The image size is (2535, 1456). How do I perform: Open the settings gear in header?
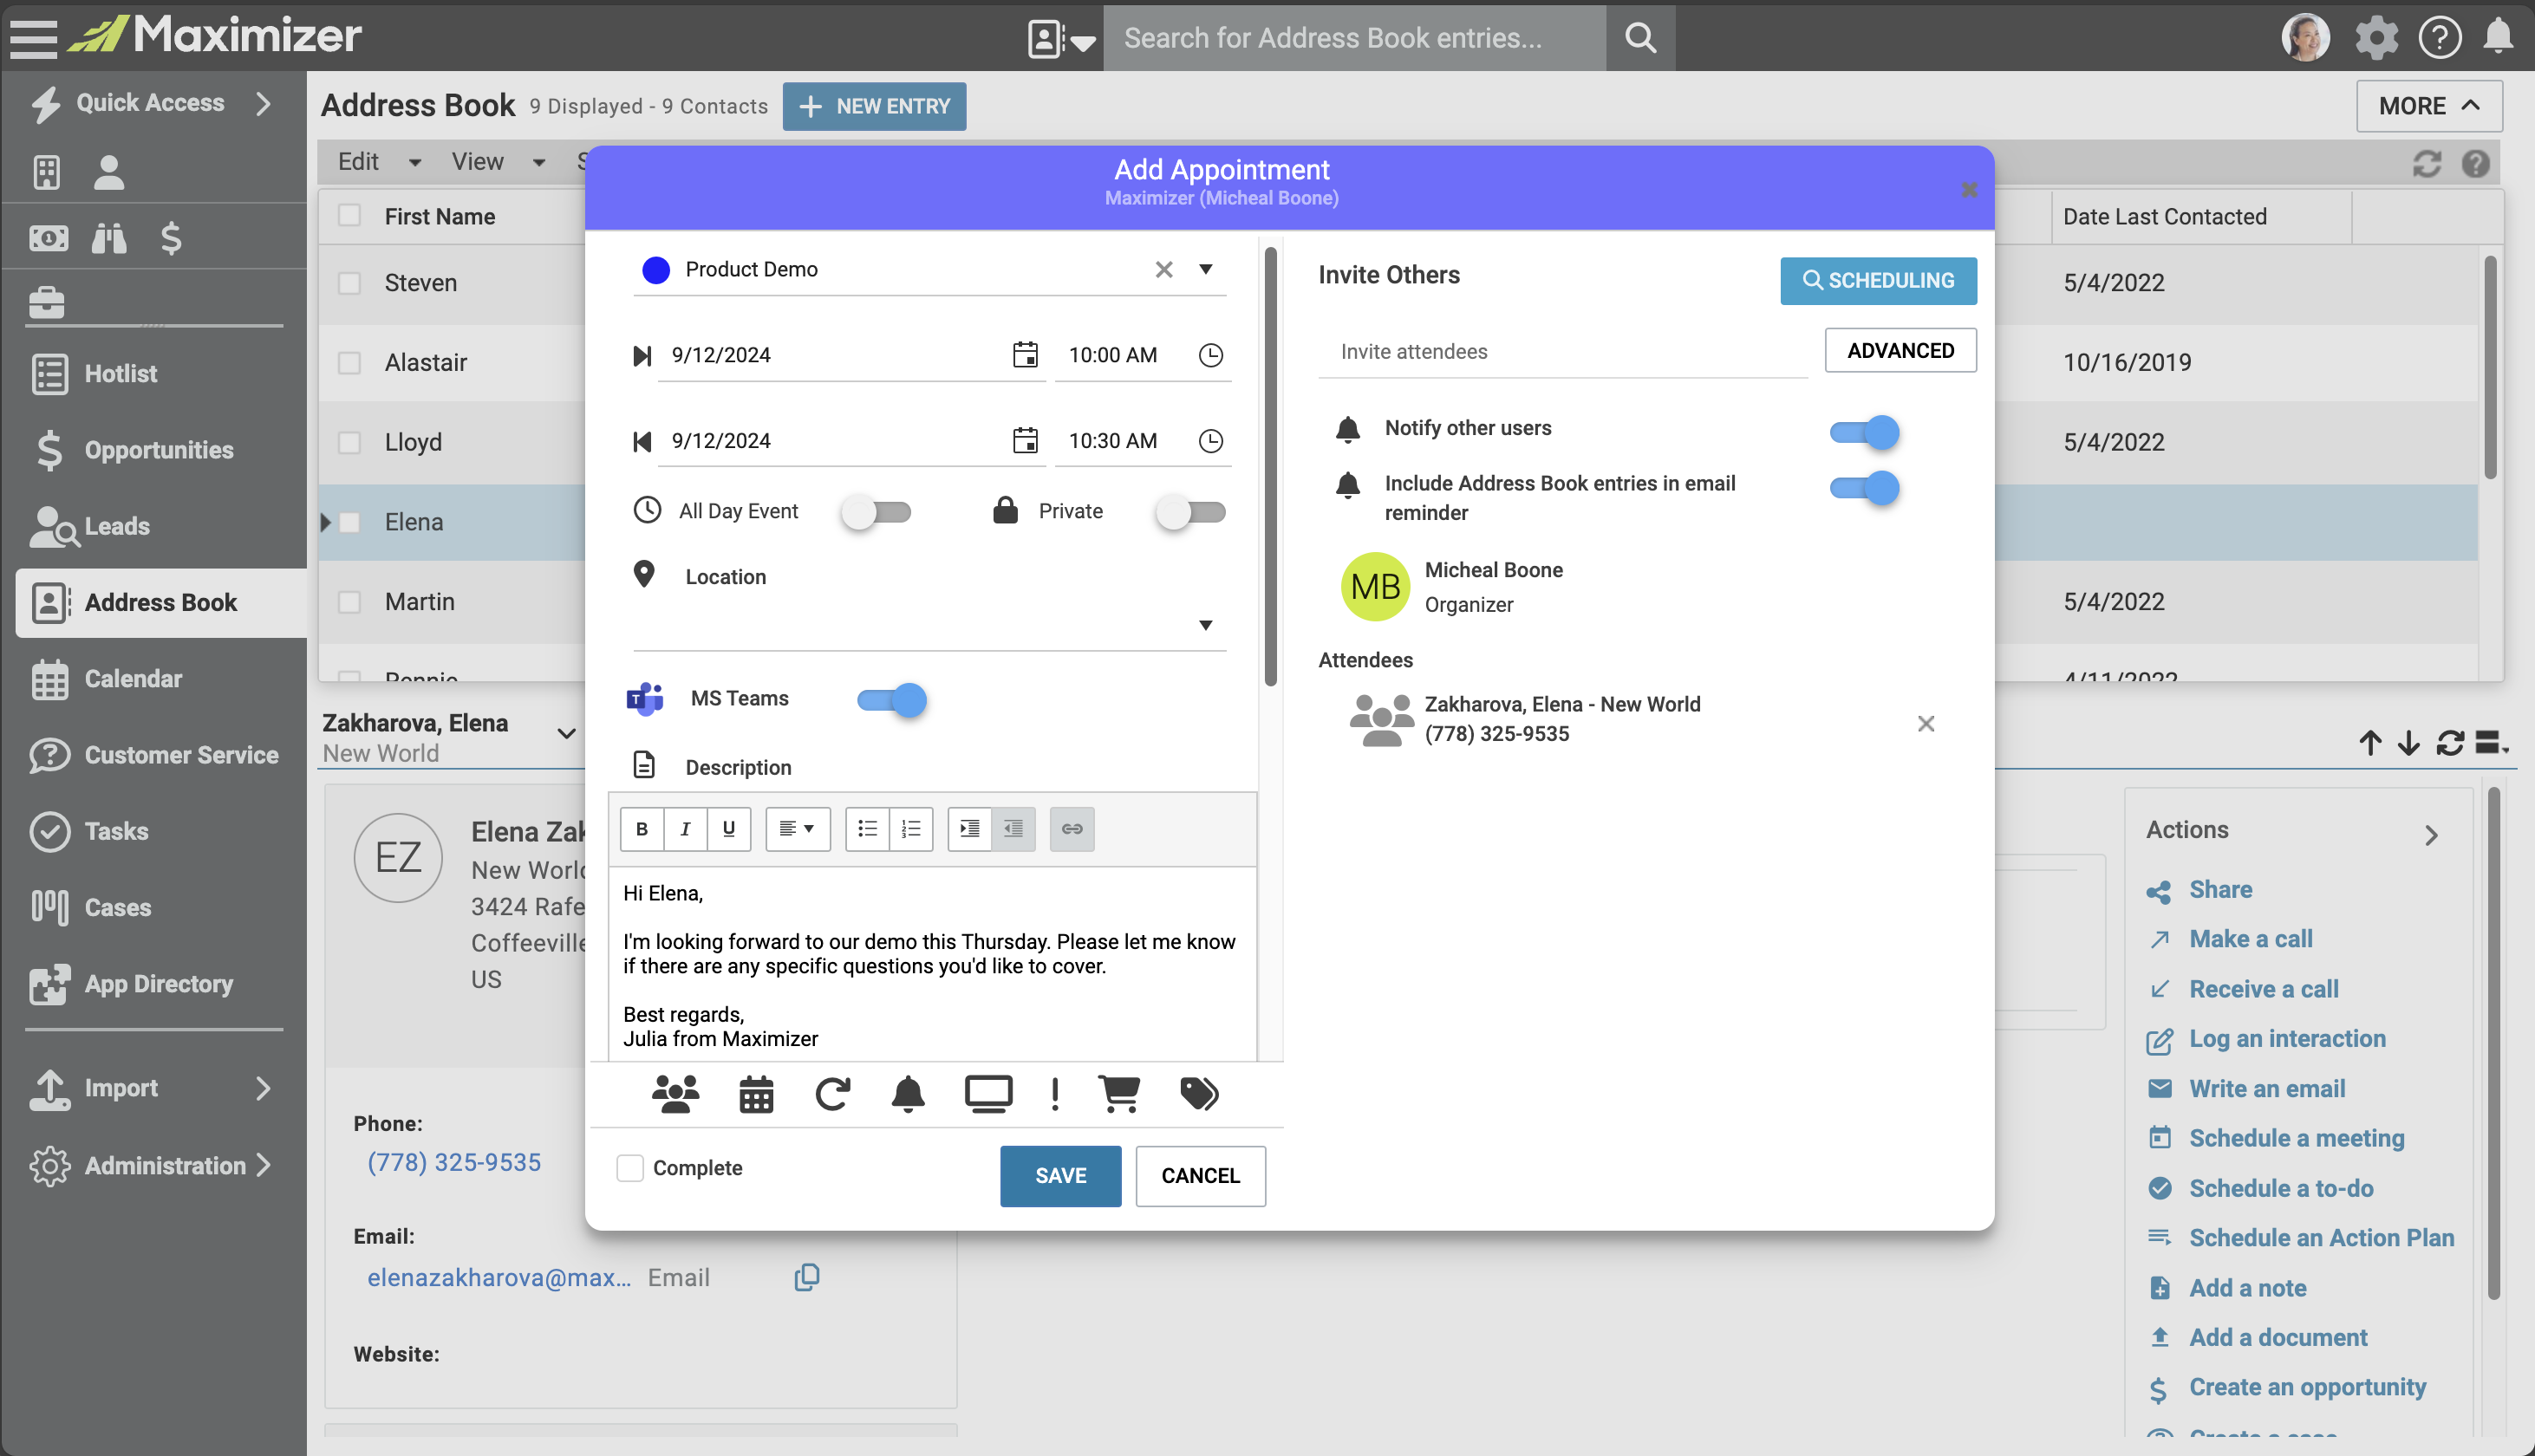2376,37
